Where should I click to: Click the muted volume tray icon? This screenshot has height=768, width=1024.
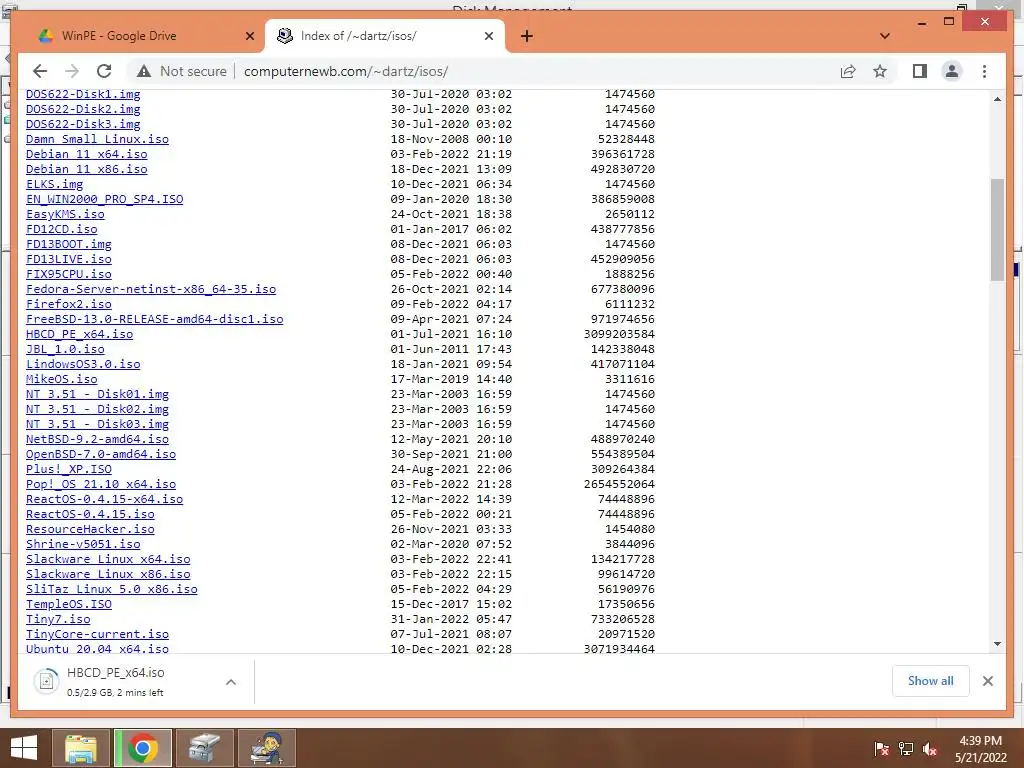coord(930,749)
